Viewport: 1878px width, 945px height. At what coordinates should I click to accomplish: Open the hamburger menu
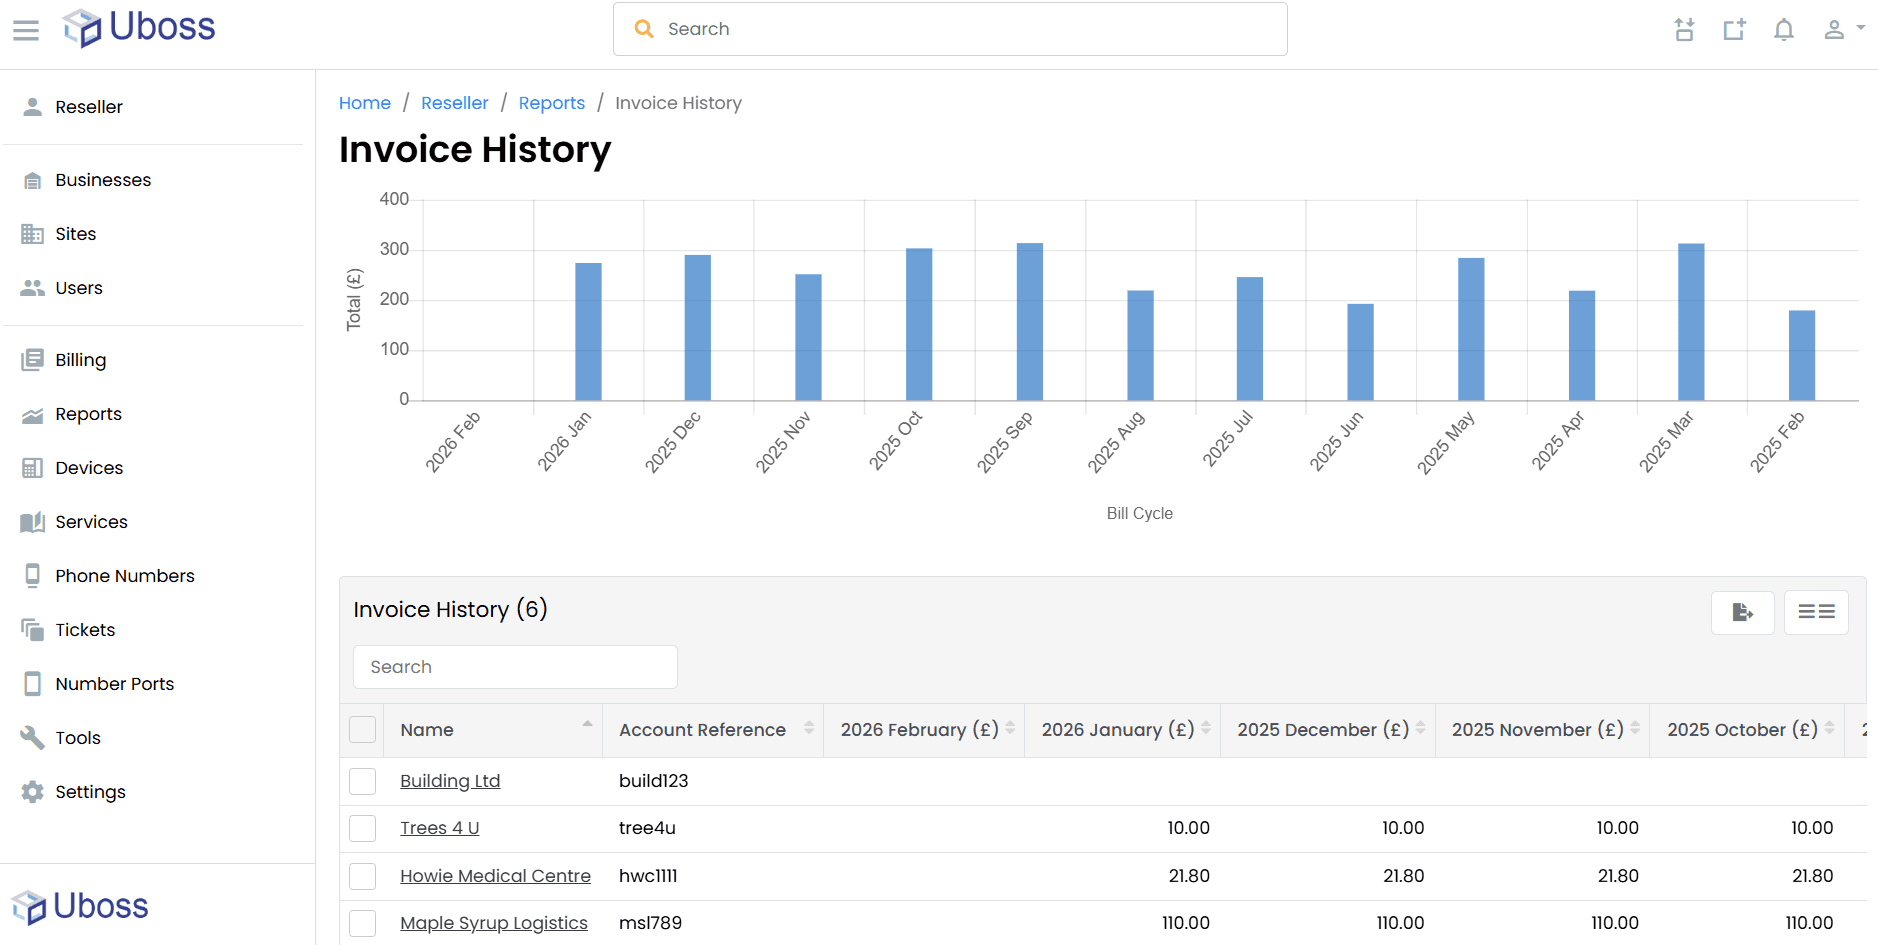26,30
